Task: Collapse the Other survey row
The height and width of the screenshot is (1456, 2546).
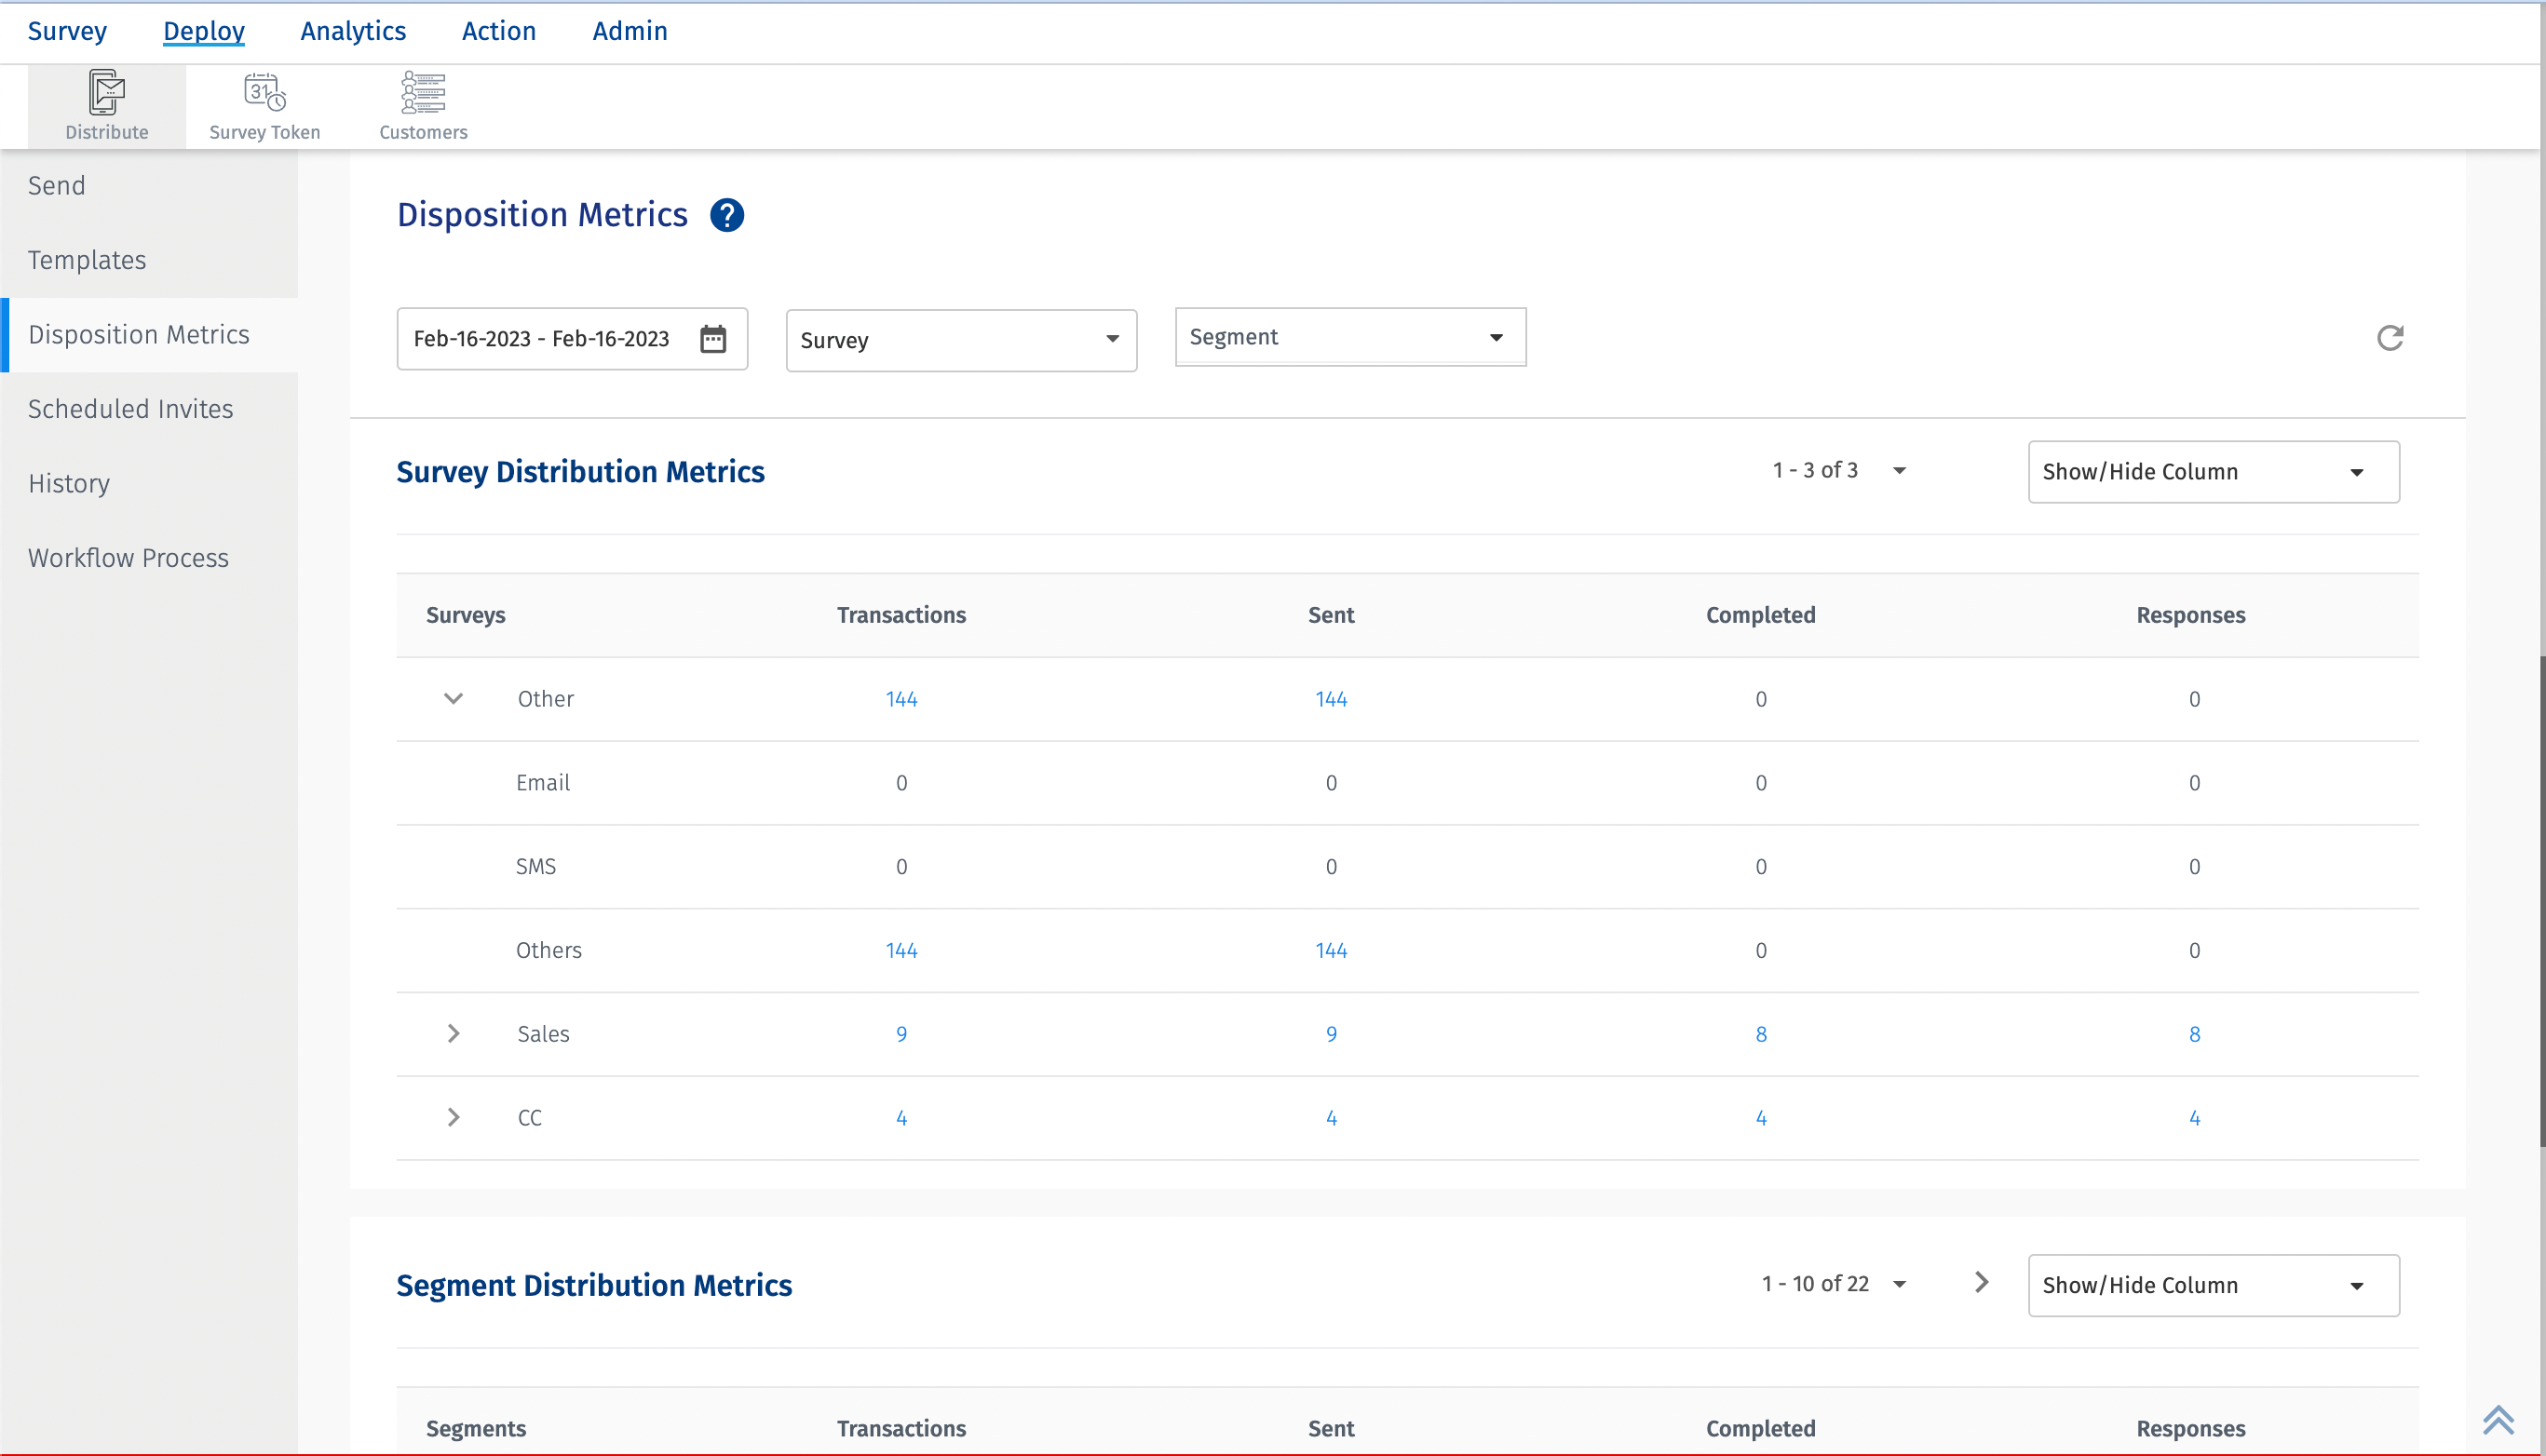Action: [x=453, y=698]
